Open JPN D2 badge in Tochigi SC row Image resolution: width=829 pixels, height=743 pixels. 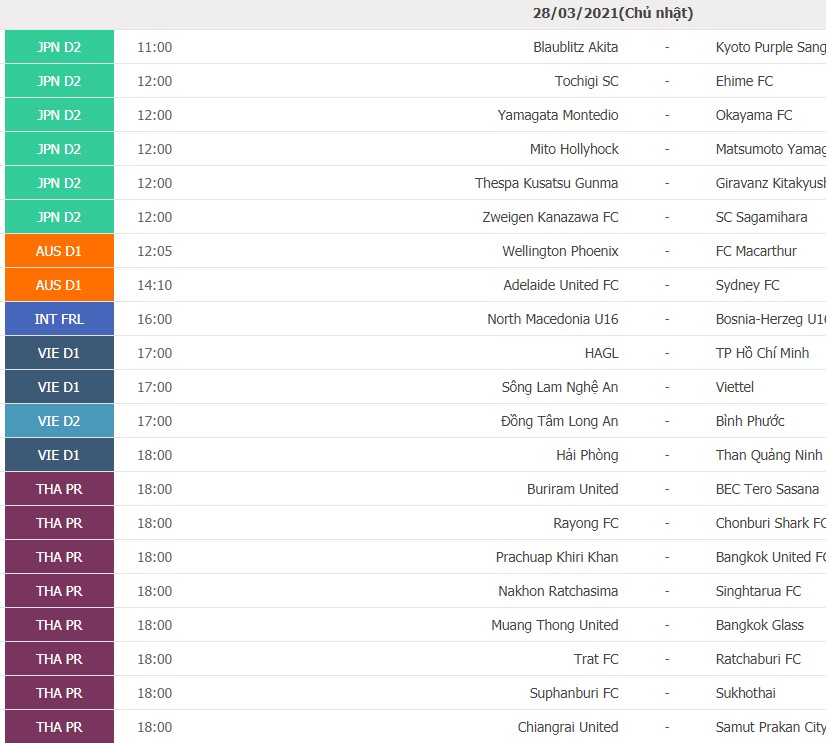[x=59, y=81]
